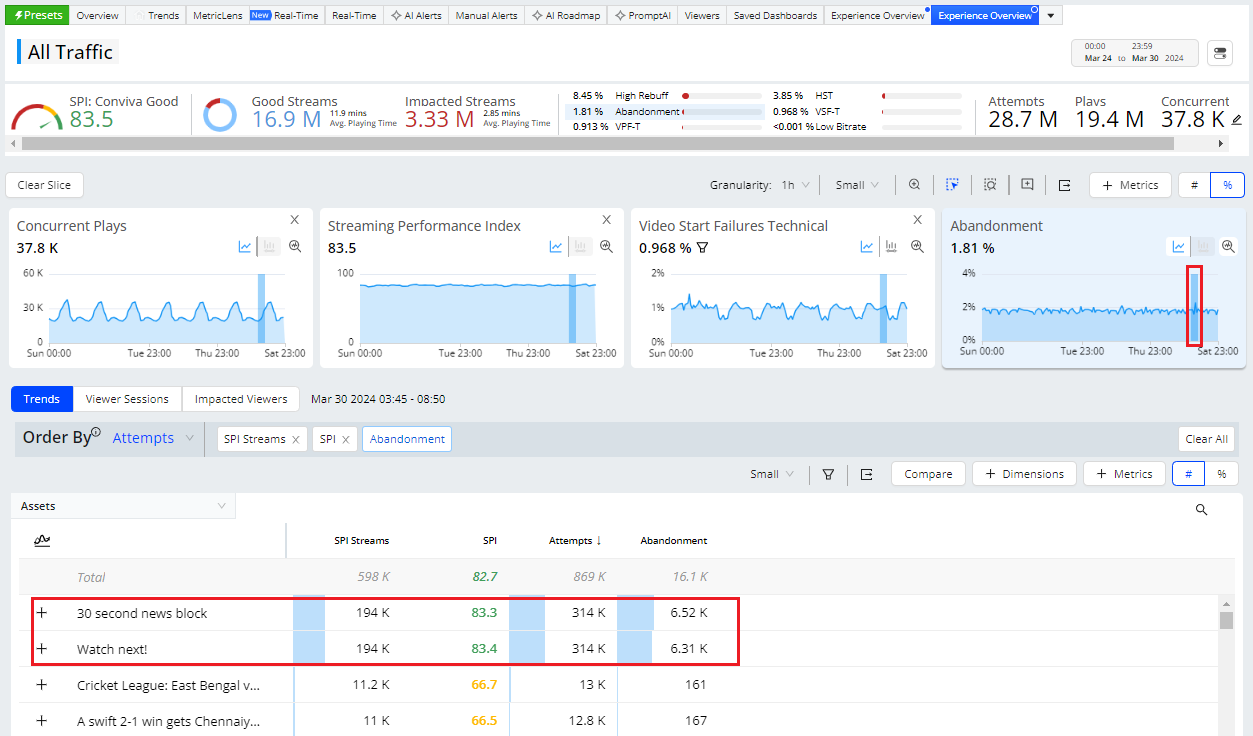
Task: Switch to the Viewer Sessions tab
Action: click(127, 399)
